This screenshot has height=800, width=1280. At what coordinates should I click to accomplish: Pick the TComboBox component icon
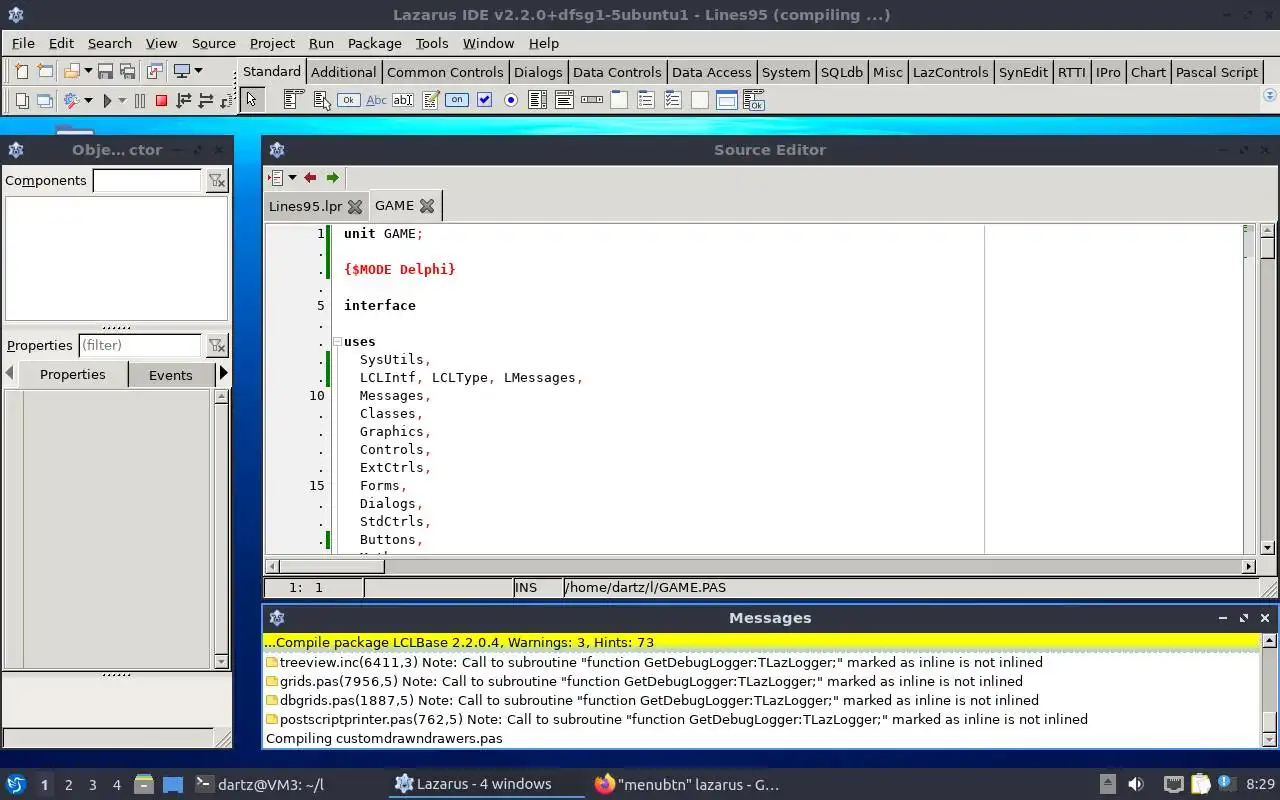click(x=564, y=100)
